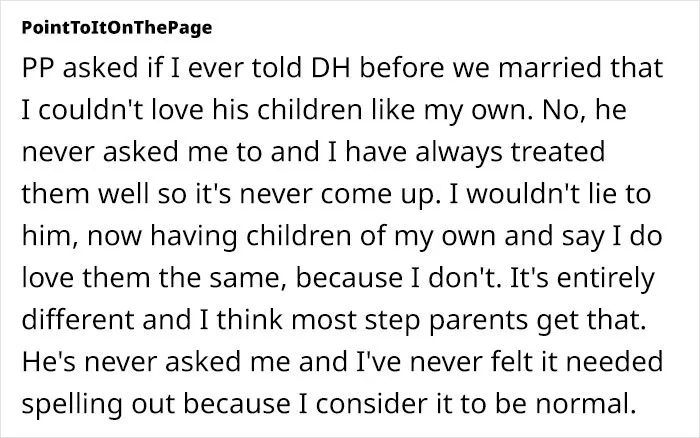The image size is (700, 438).
Task: Click the word "different" starting seventh line
Action: tap(77, 320)
